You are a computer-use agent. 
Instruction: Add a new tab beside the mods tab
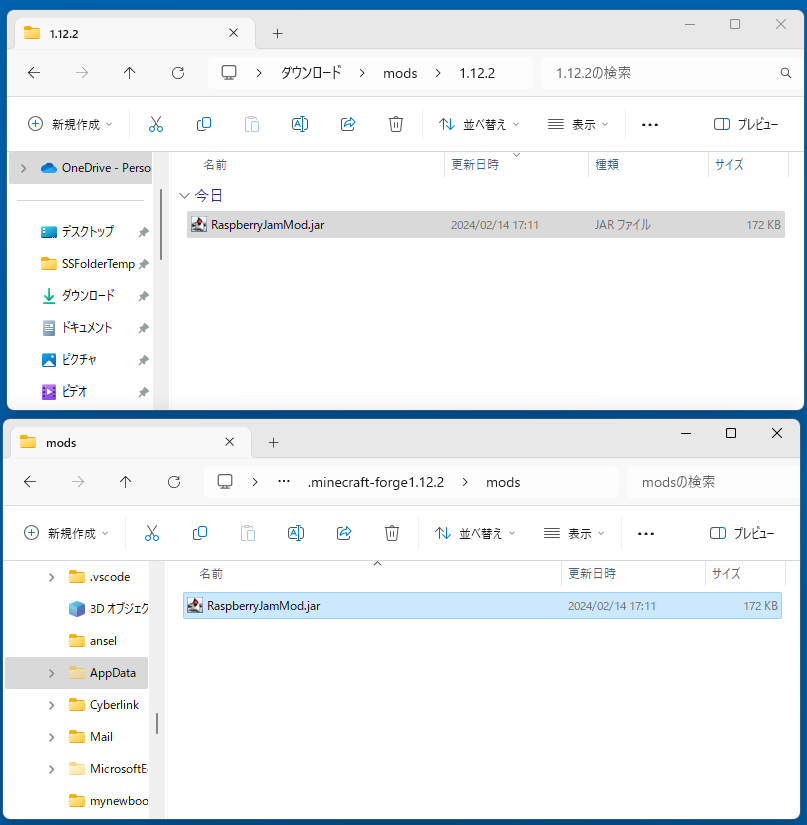coord(273,442)
